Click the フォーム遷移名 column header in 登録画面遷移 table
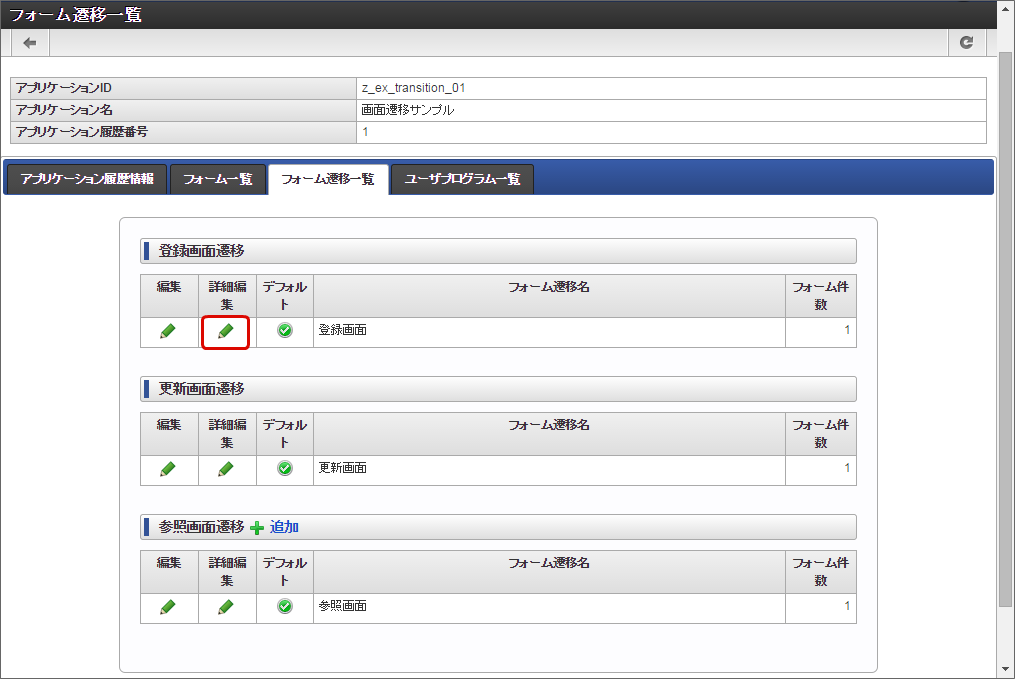 point(550,296)
